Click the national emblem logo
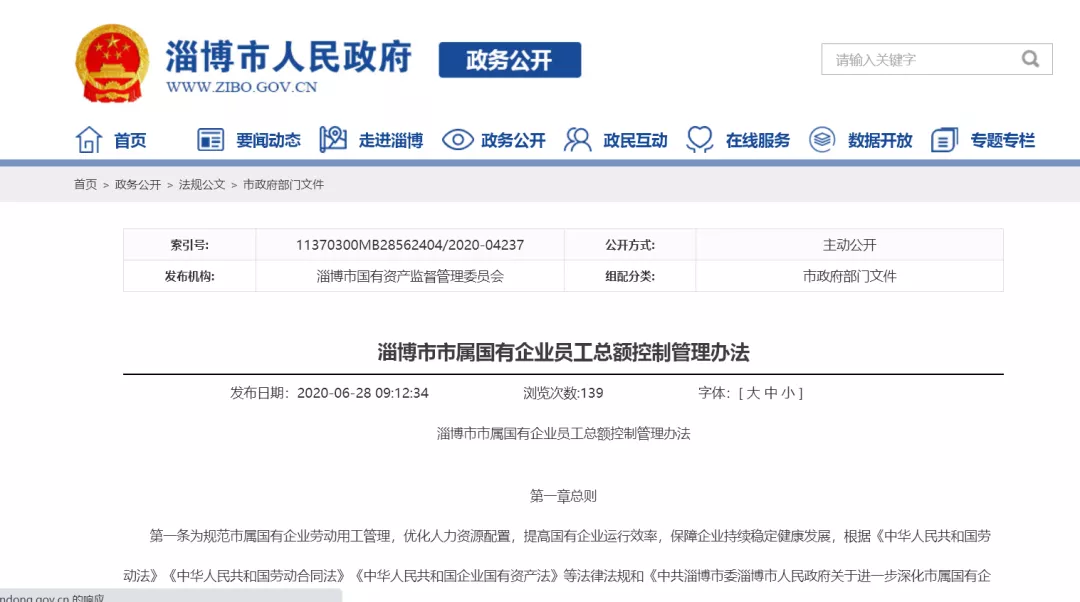Image resolution: width=1080 pixels, height=602 pixels. click(112, 62)
